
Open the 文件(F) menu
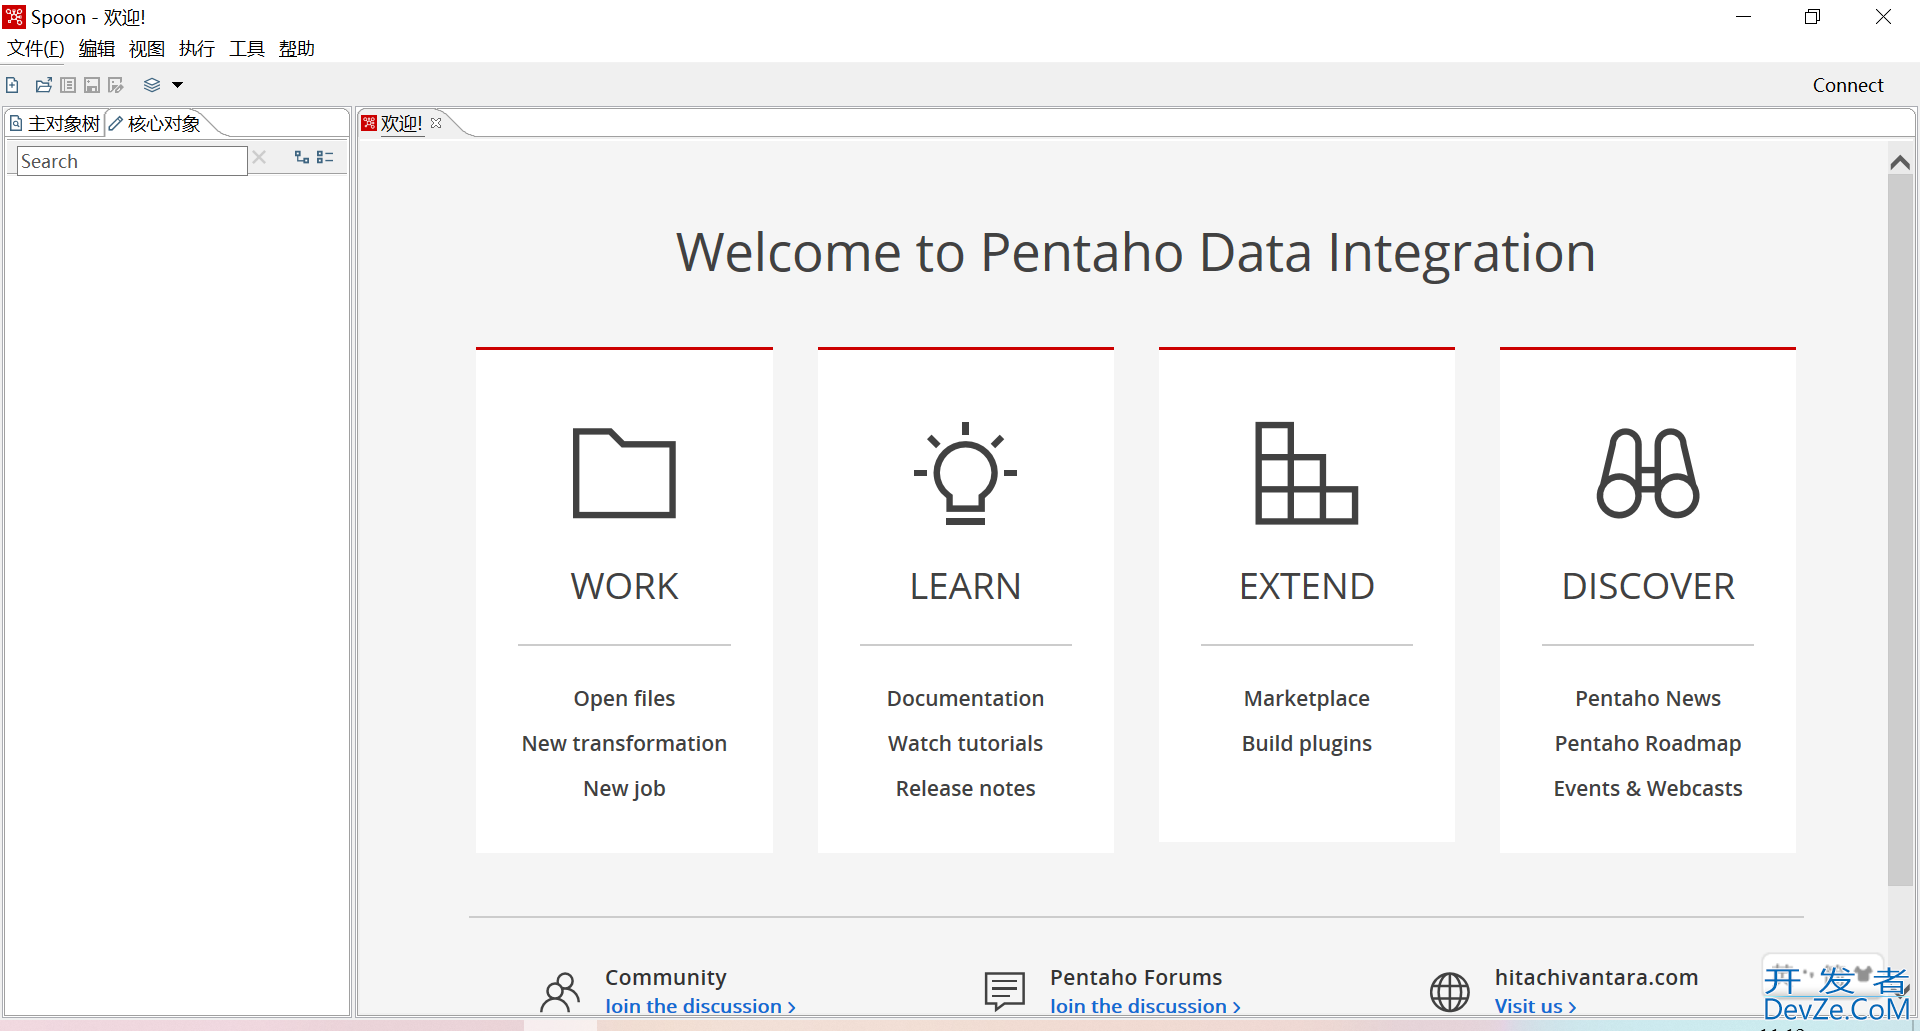(x=36, y=48)
